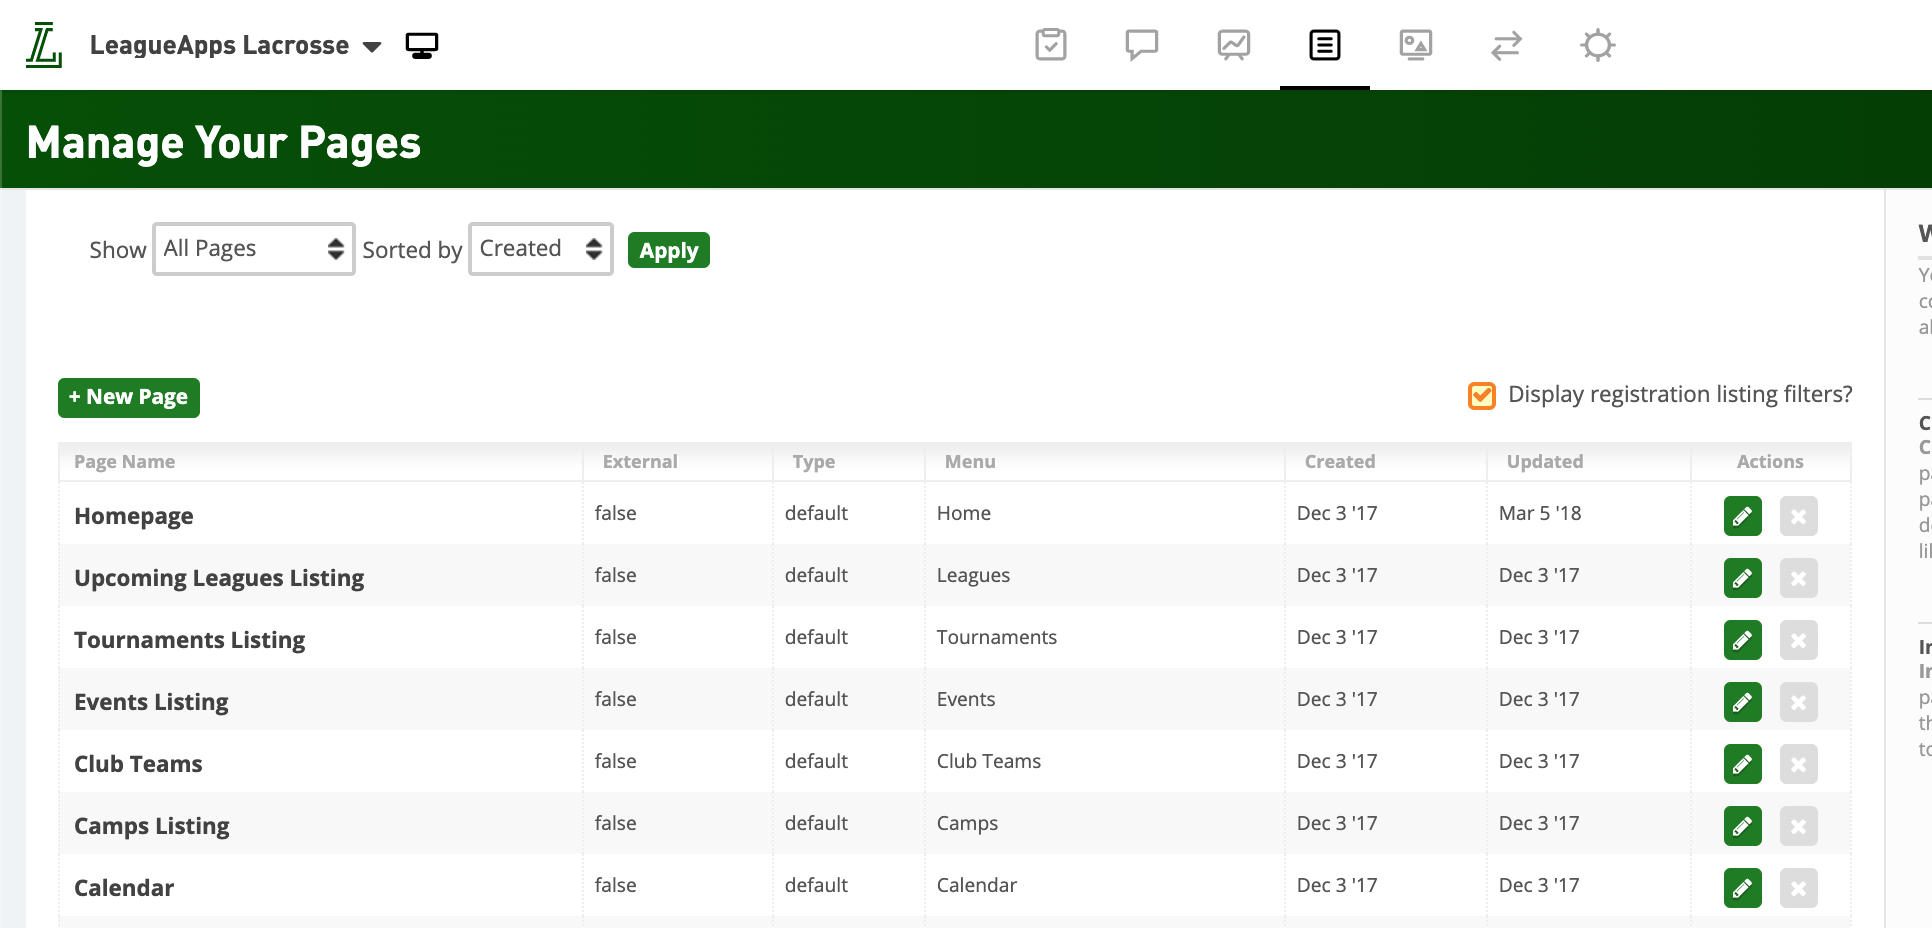1932x928 pixels.
Task: Toggle Display registration listing filters checkbox
Action: click(x=1482, y=396)
